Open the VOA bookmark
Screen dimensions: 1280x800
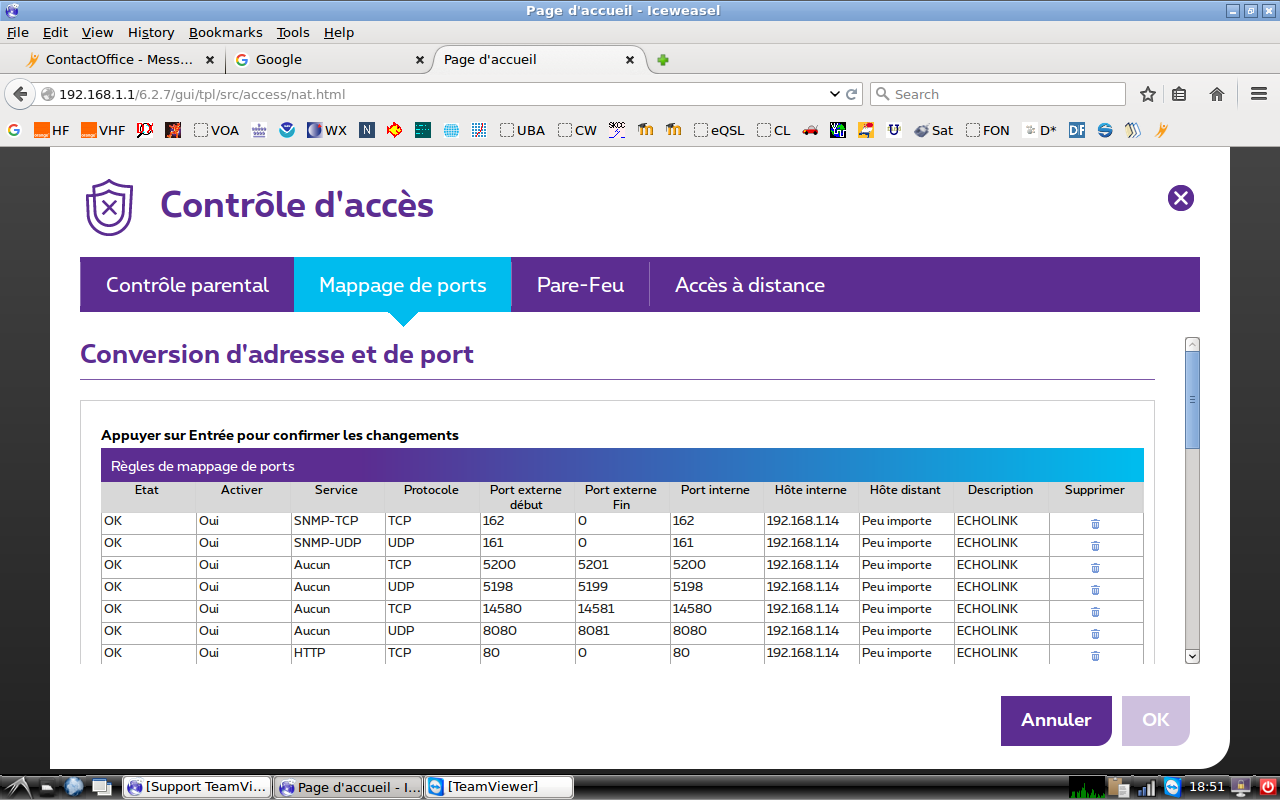pyautogui.click(x=216, y=130)
